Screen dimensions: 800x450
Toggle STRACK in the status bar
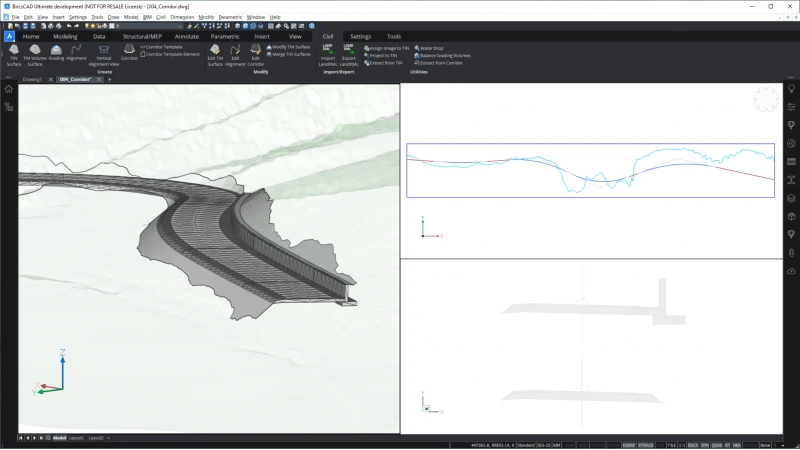(x=645, y=445)
